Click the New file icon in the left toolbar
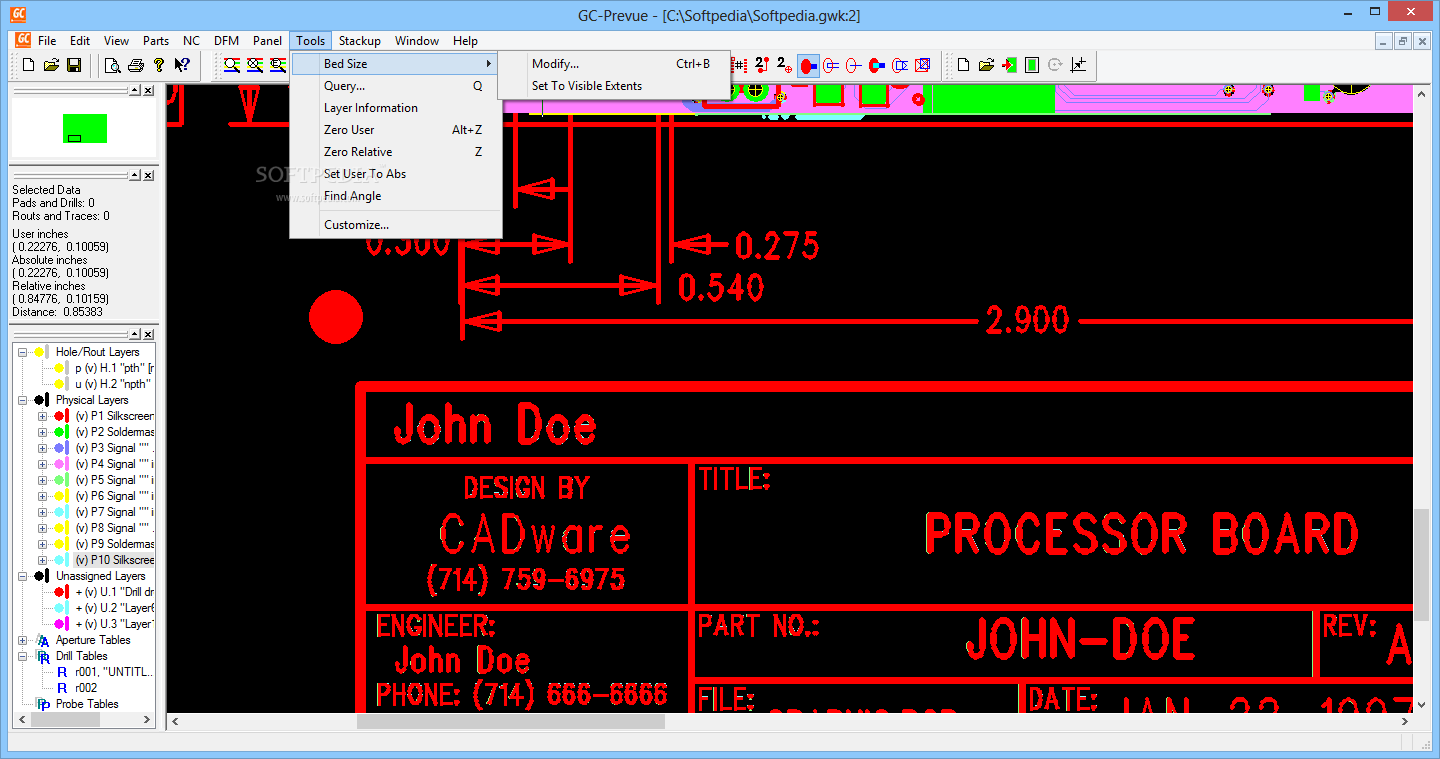The height and width of the screenshot is (759, 1440). point(28,65)
